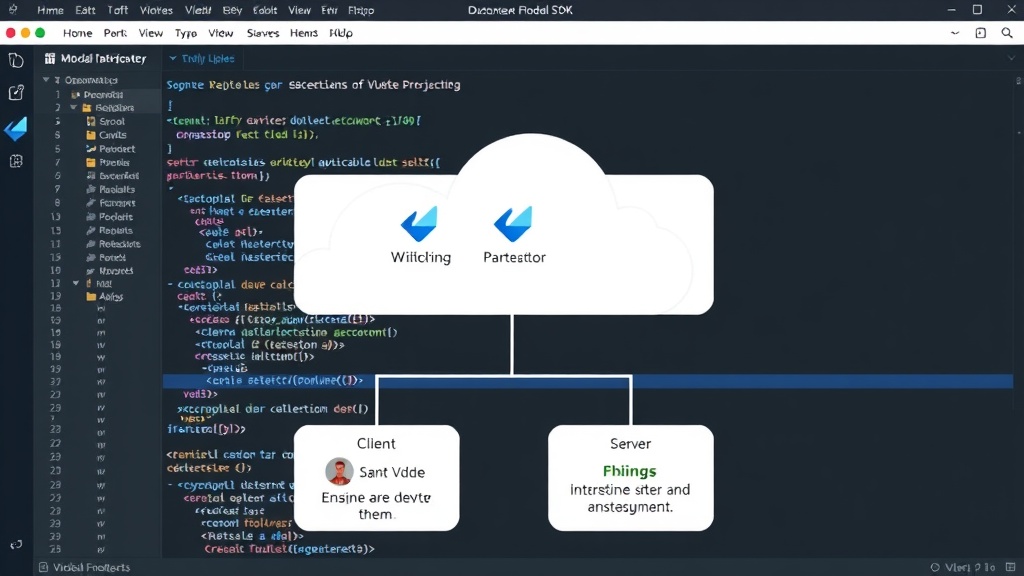Click the green Fhiings label
Viewport: 1024px width, 576px height.
tap(630, 471)
